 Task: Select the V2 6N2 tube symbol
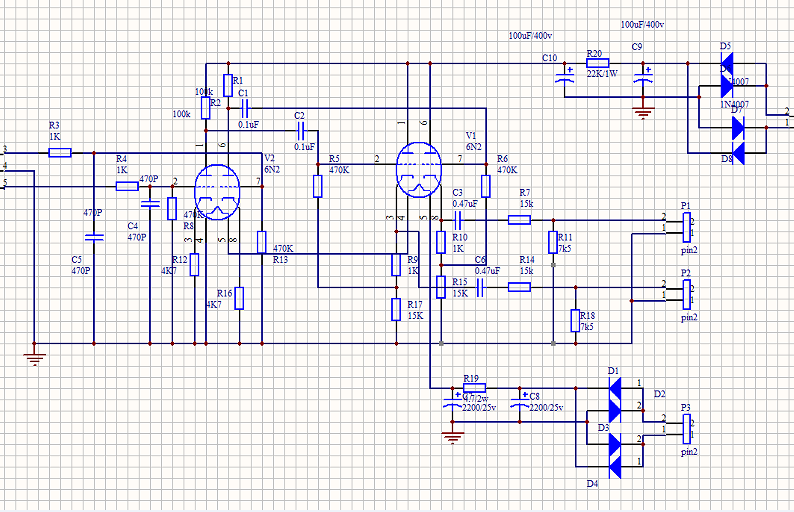click(217, 192)
